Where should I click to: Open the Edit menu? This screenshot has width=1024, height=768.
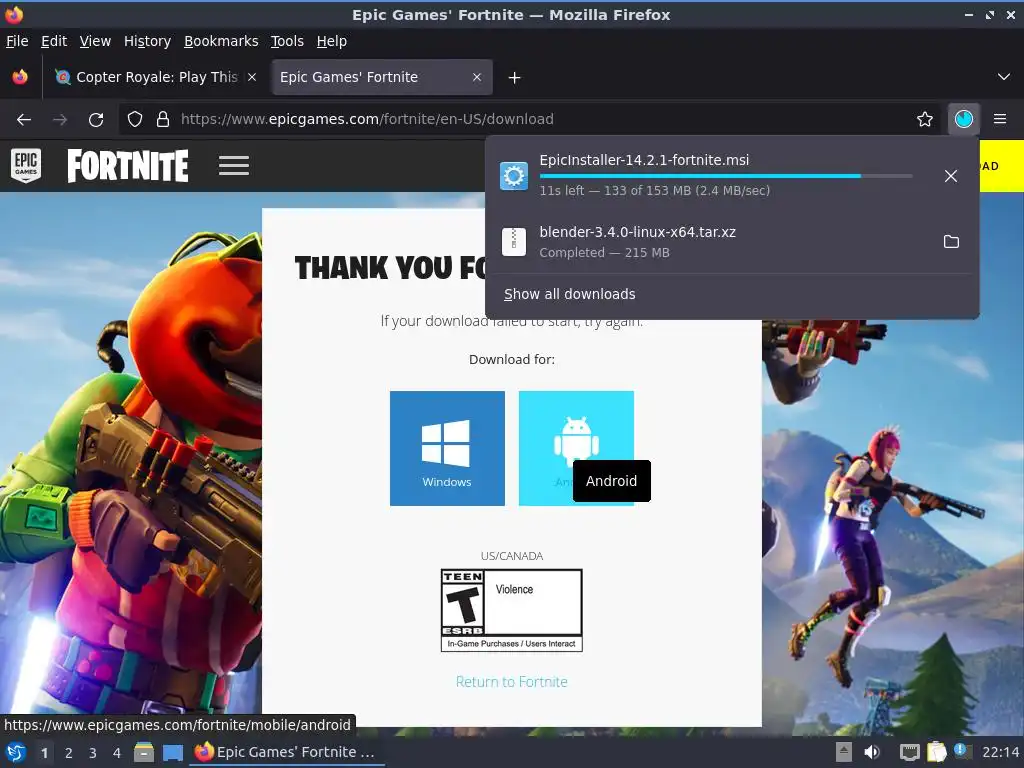click(x=54, y=41)
